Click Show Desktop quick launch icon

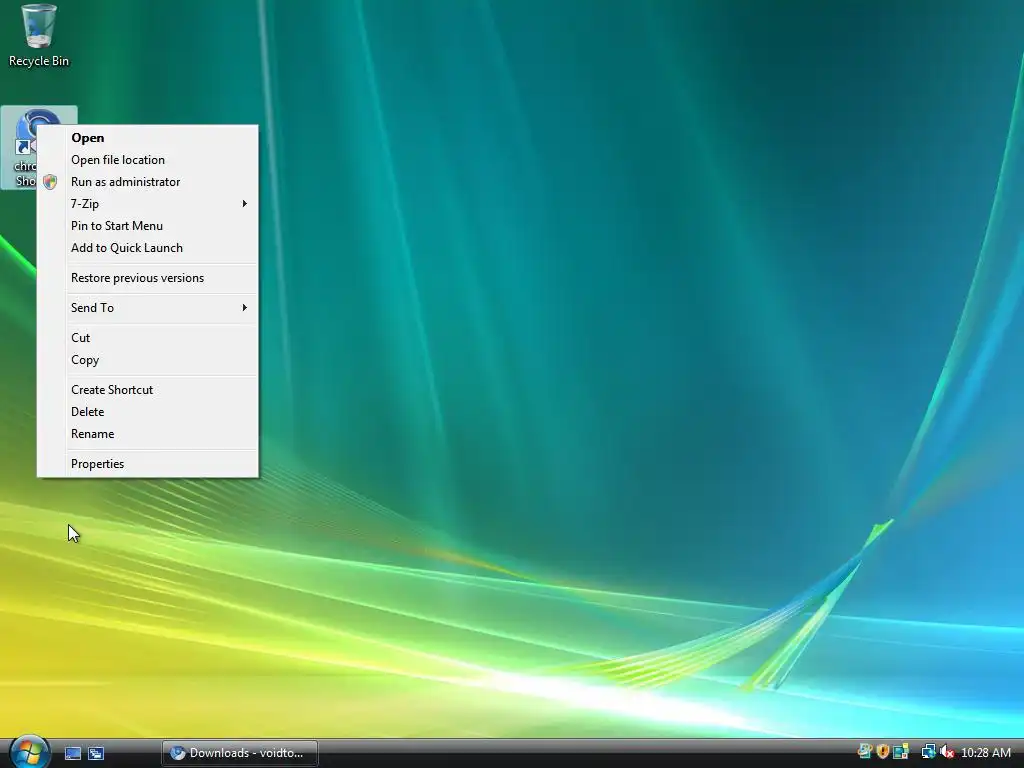click(x=73, y=753)
